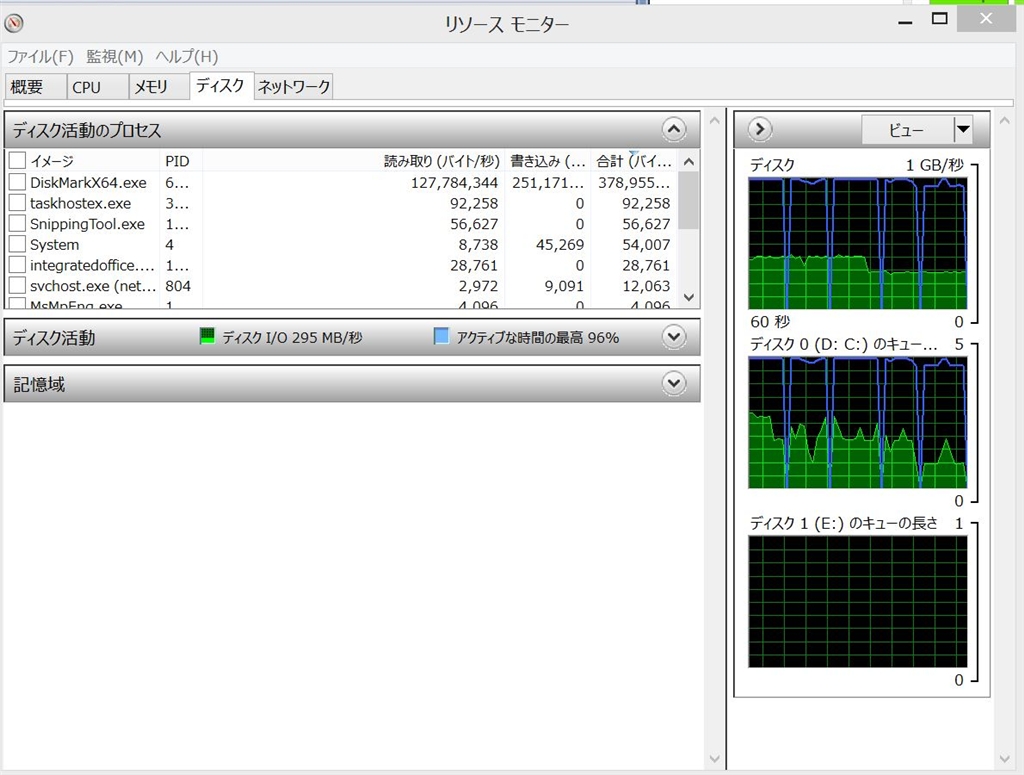
Task: Switch to the メモリ tab
Action: [x=159, y=87]
